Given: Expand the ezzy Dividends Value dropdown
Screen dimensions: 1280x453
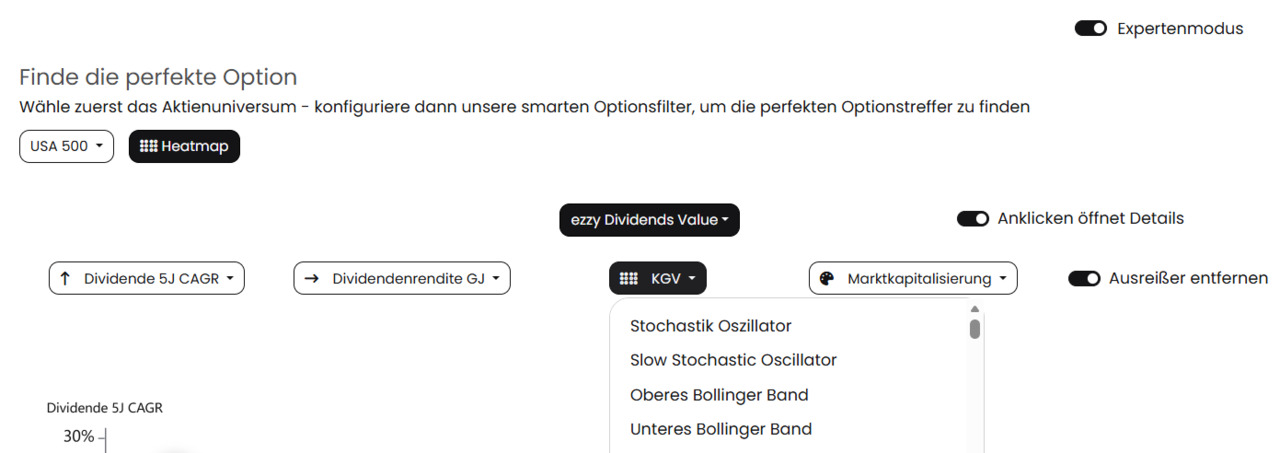Looking at the screenshot, I should pos(649,219).
